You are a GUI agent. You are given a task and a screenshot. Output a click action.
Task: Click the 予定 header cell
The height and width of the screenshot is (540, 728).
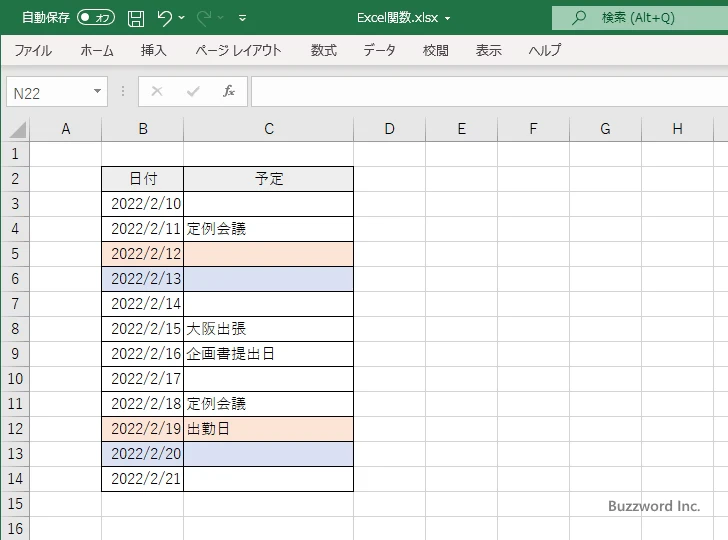point(268,179)
